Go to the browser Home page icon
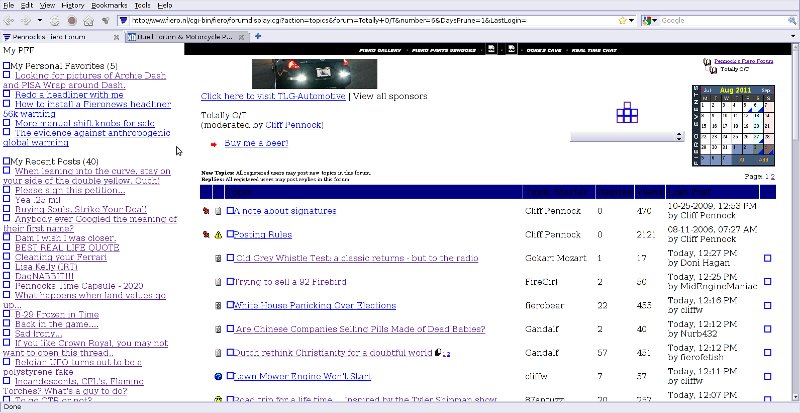The image size is (800, 413). 88,21
